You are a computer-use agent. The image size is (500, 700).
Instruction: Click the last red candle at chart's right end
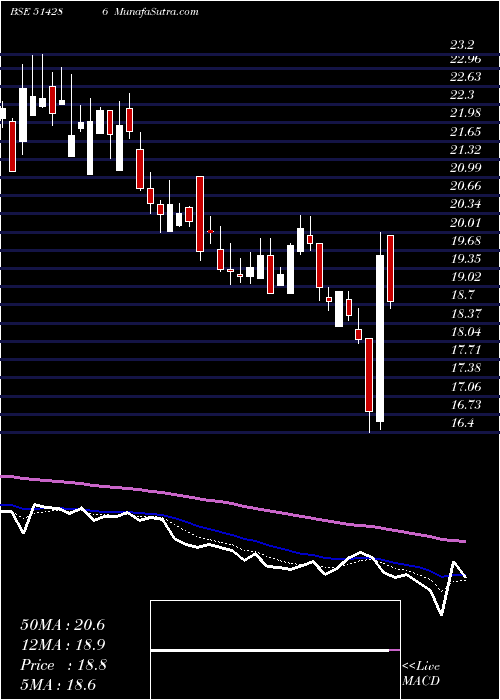[x=390, y=268]
